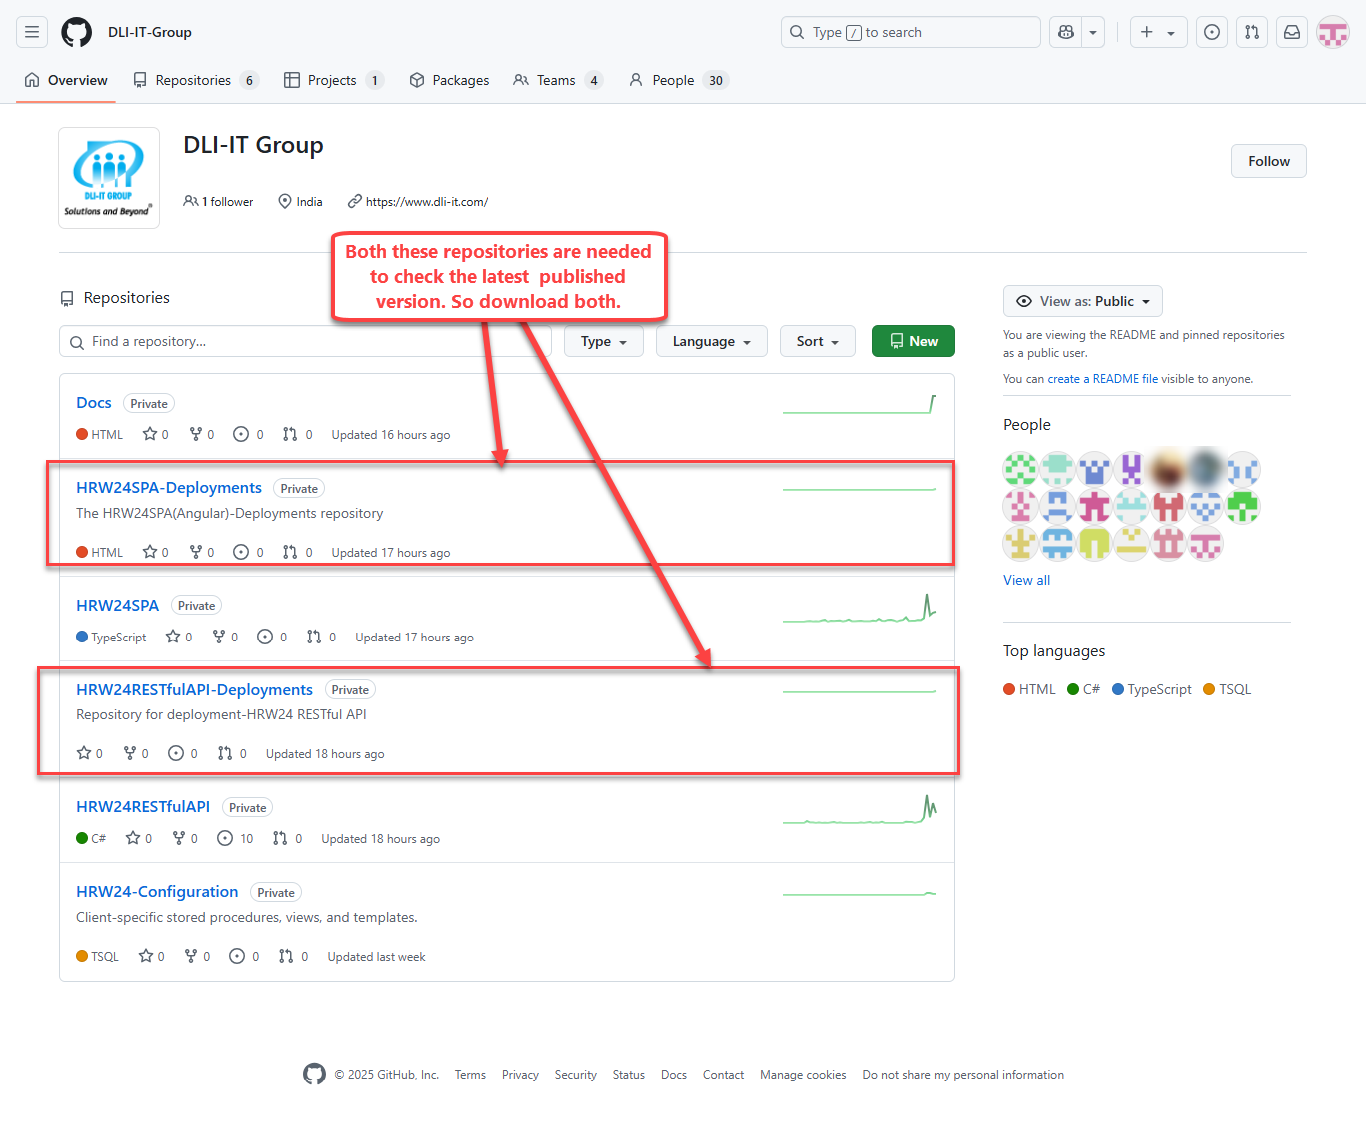Switch to the Teams tab
Image resolution: width=1366 pixels, height=1128 pixels.
556,80
